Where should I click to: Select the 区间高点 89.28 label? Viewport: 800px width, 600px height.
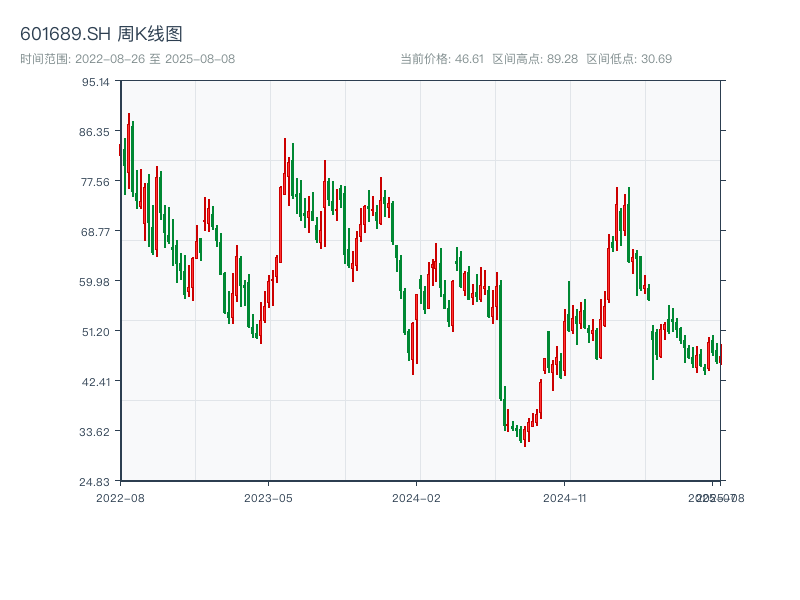coord(535,59)
